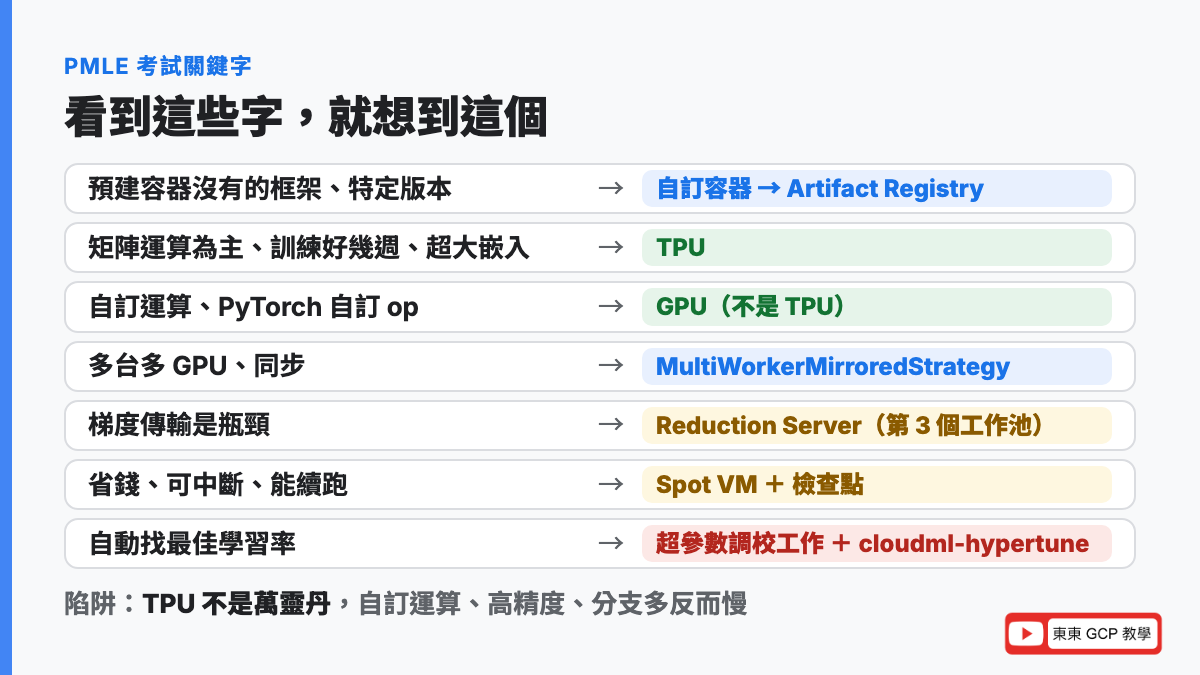Click the text 多台多 GPU、同步
This screenshot has width=1200, height=675.
click(197, 366)
